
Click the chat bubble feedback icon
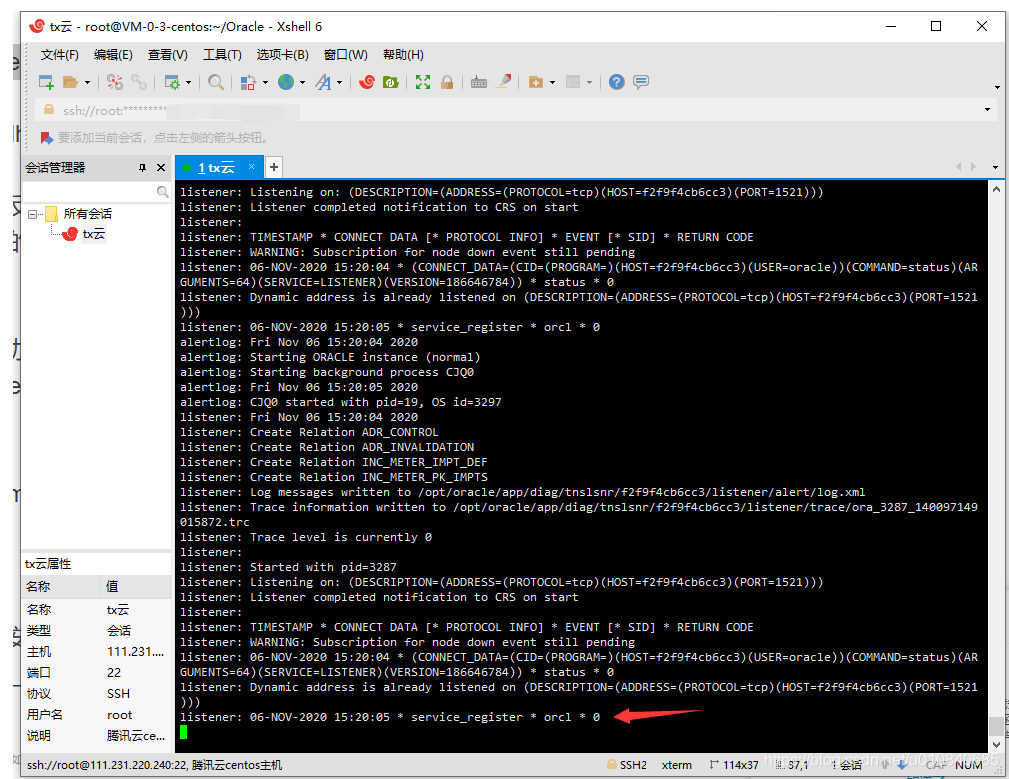641,82
